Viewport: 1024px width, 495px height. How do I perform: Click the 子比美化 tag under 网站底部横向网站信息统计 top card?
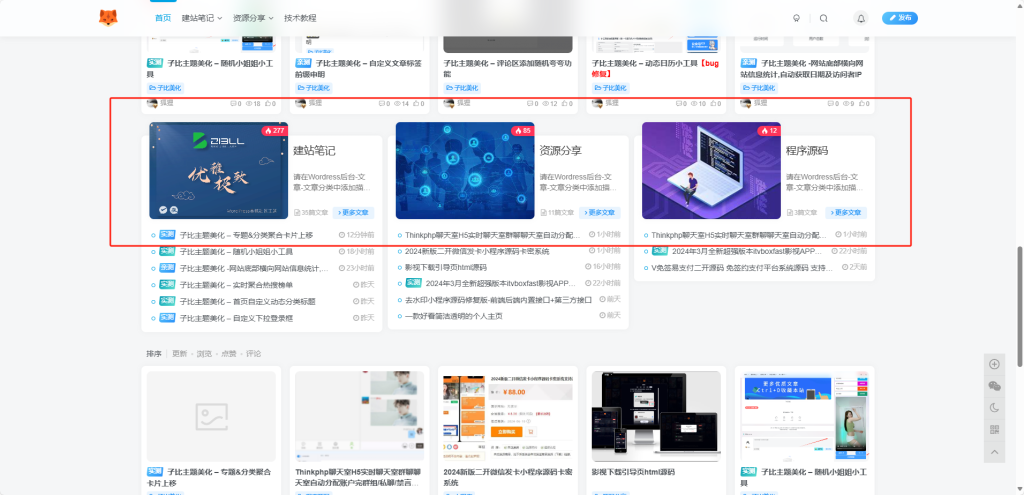(758, 88)
